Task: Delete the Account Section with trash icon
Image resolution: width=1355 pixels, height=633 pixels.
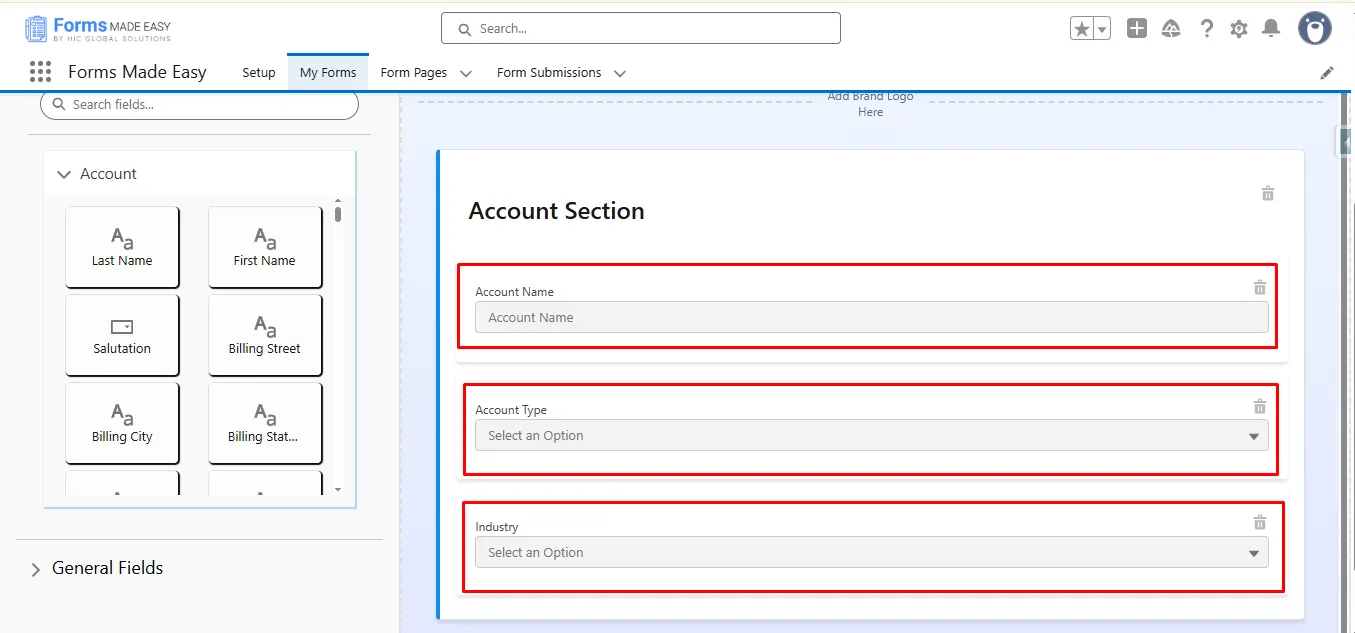Action: (x=1268, y=193)
